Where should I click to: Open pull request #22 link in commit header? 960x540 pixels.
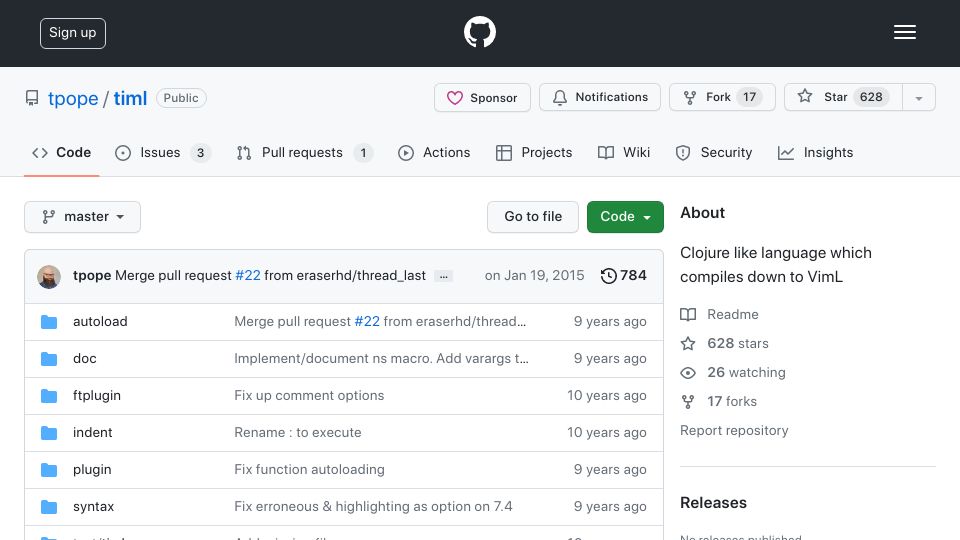coord(248,276)
